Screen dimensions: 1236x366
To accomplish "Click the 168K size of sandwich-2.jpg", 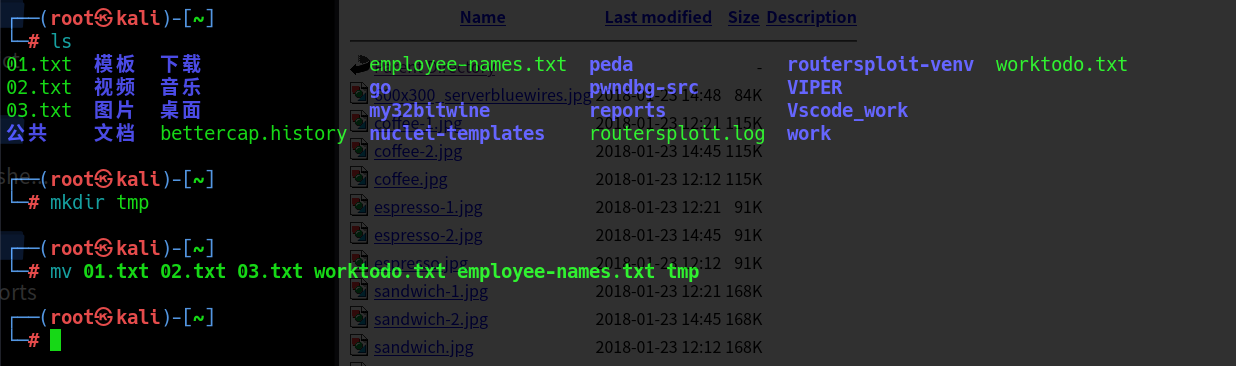I will 745,319.
